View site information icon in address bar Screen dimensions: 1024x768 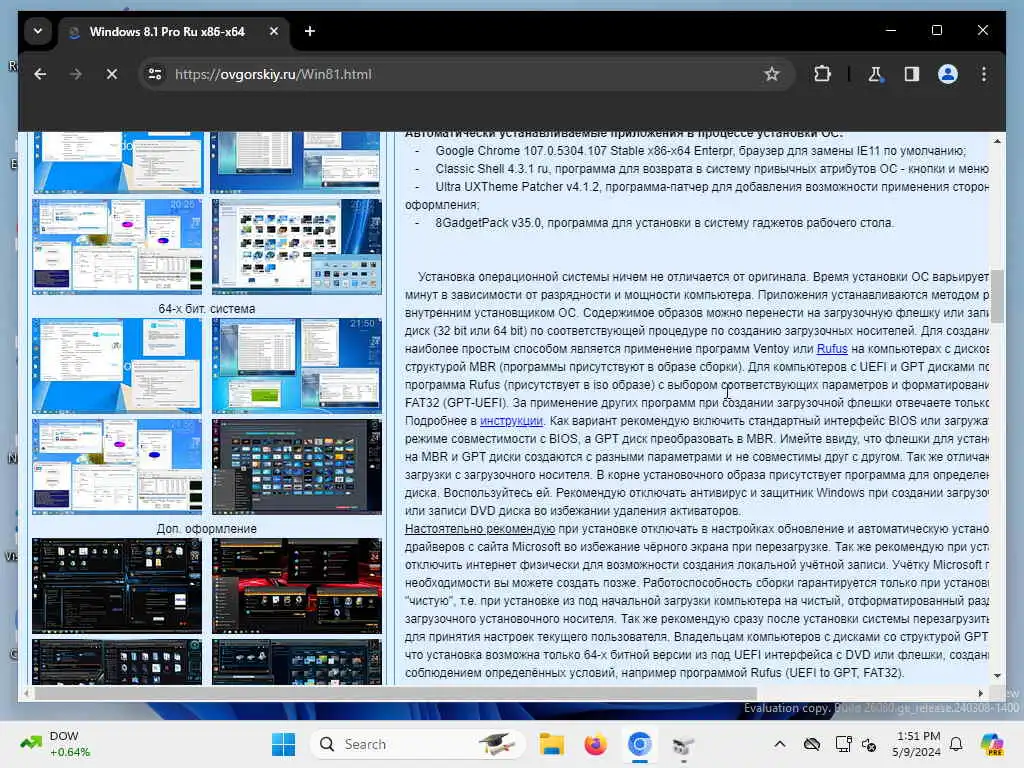pos(155,74)
